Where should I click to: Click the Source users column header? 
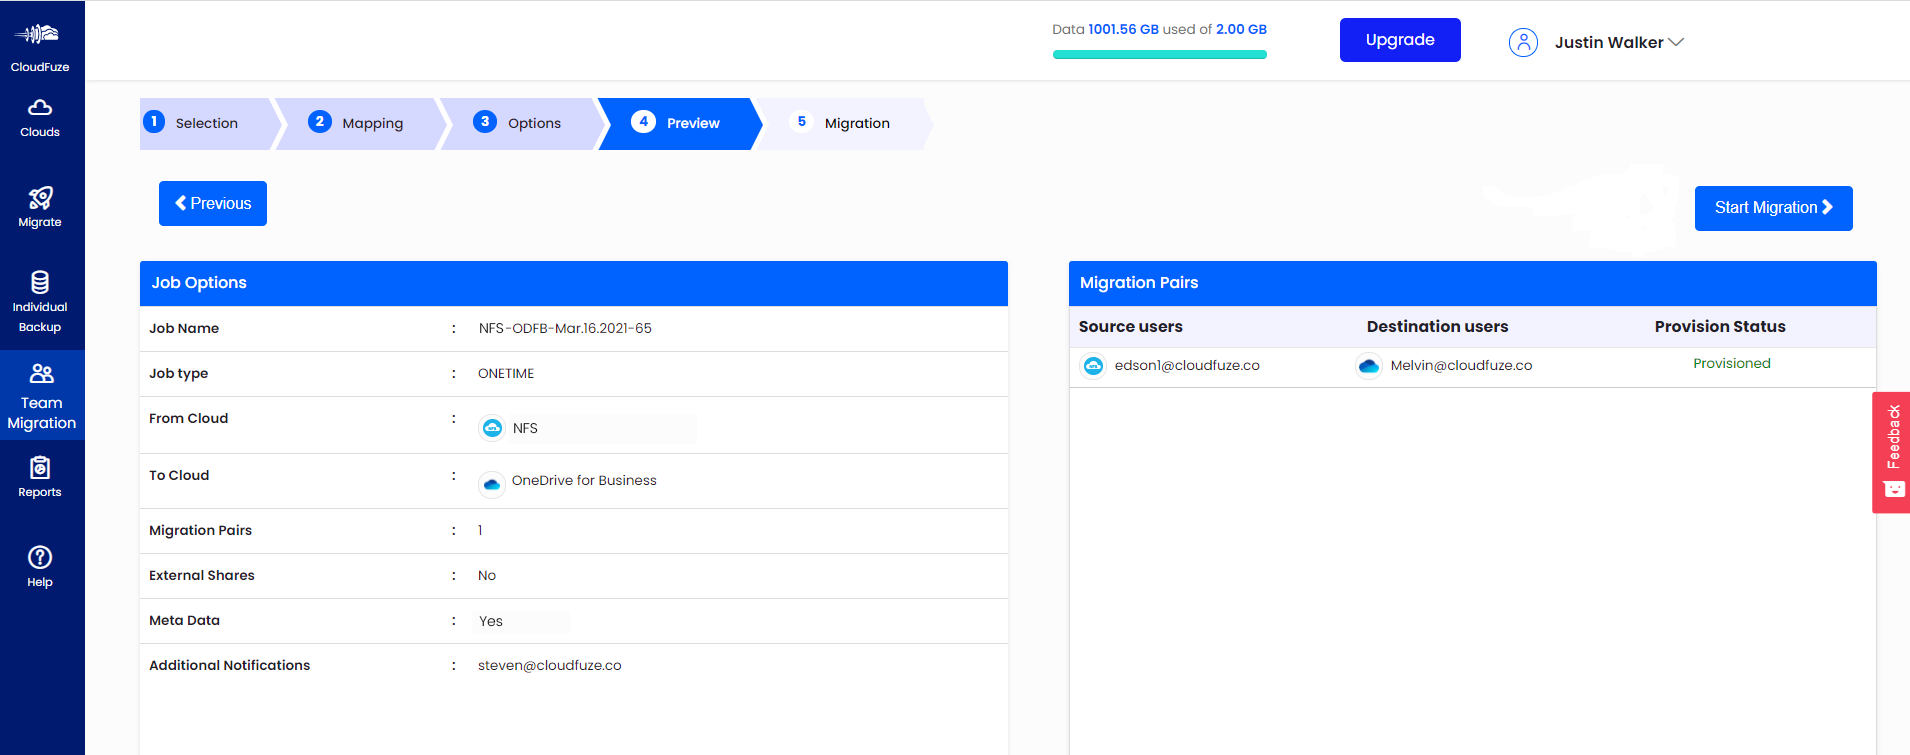[1130, 326]
